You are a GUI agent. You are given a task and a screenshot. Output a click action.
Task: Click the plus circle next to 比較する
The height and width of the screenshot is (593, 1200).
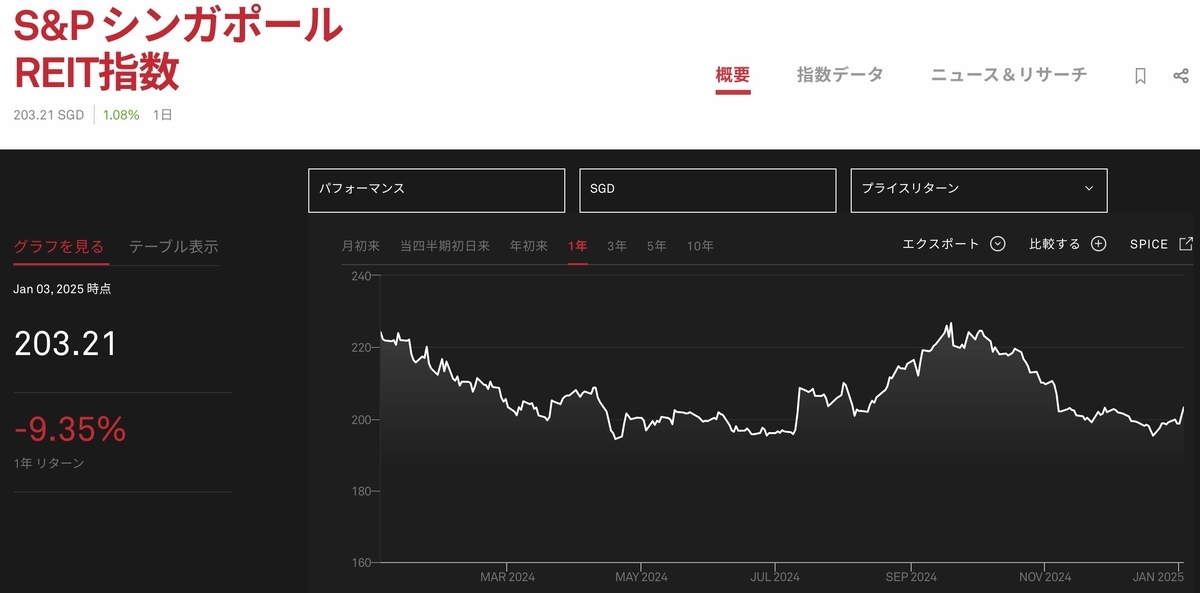1098,244
